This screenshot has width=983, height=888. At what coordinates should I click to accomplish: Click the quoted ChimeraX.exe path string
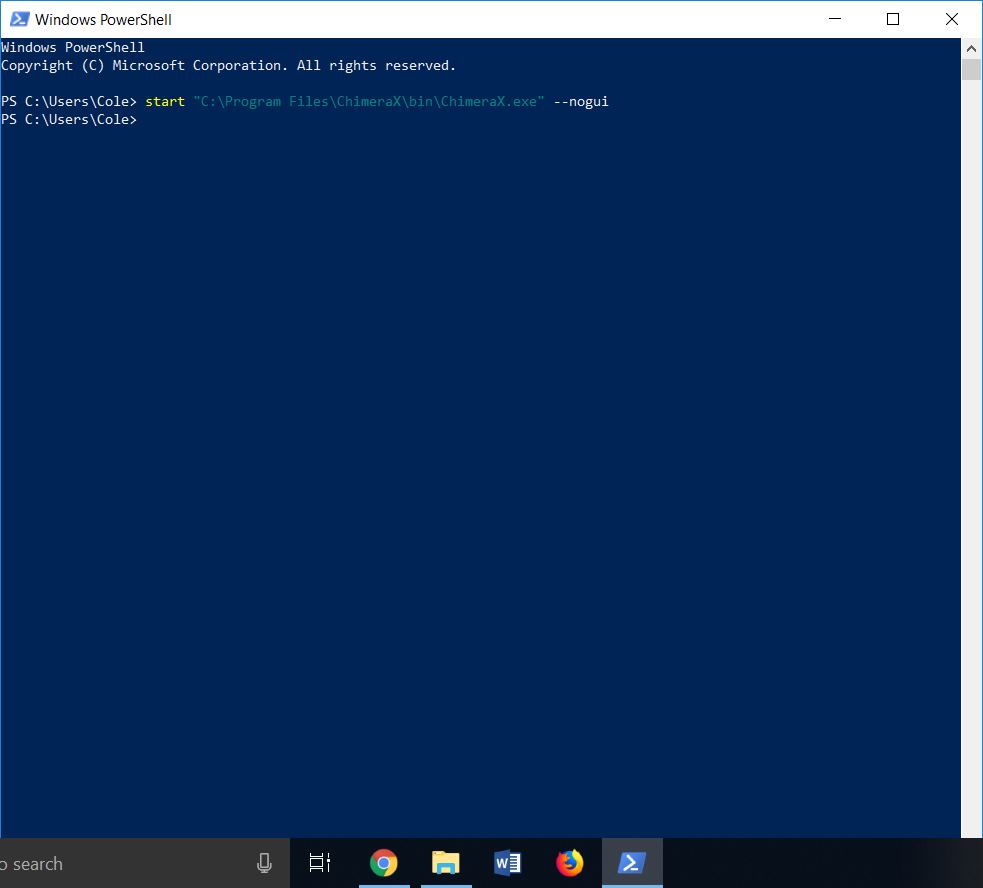click(369, 102)
